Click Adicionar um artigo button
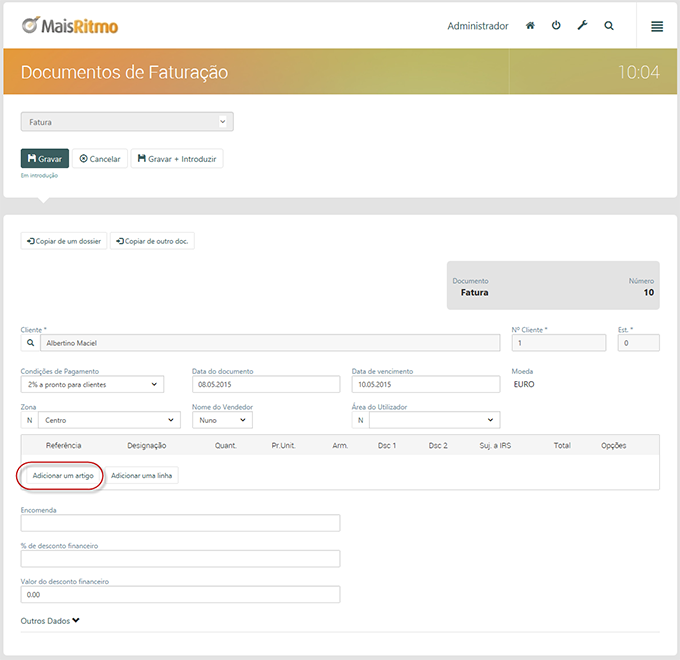This screenshot has height=660, width=680. (63, 476)
